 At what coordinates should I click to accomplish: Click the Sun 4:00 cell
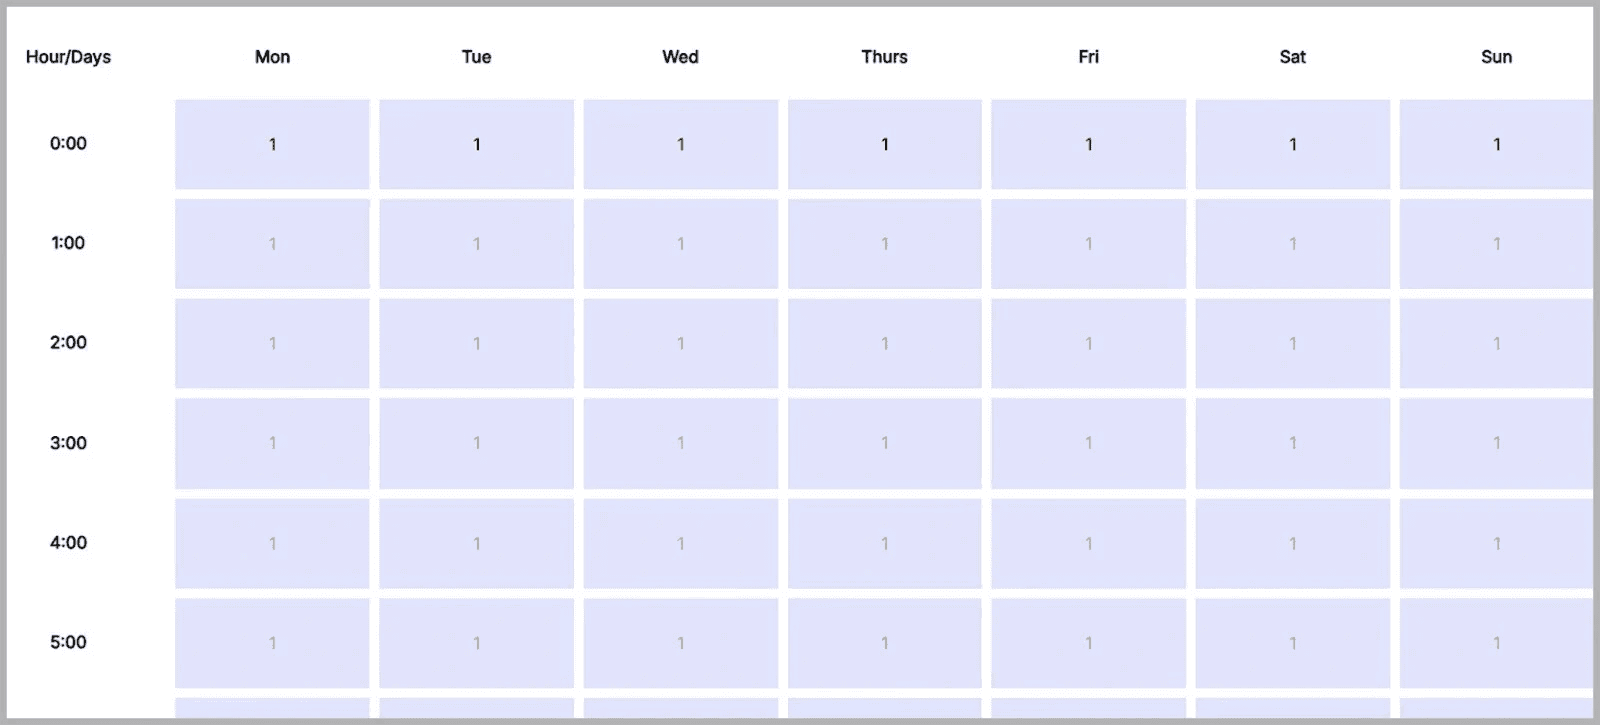click(1497, 543)
